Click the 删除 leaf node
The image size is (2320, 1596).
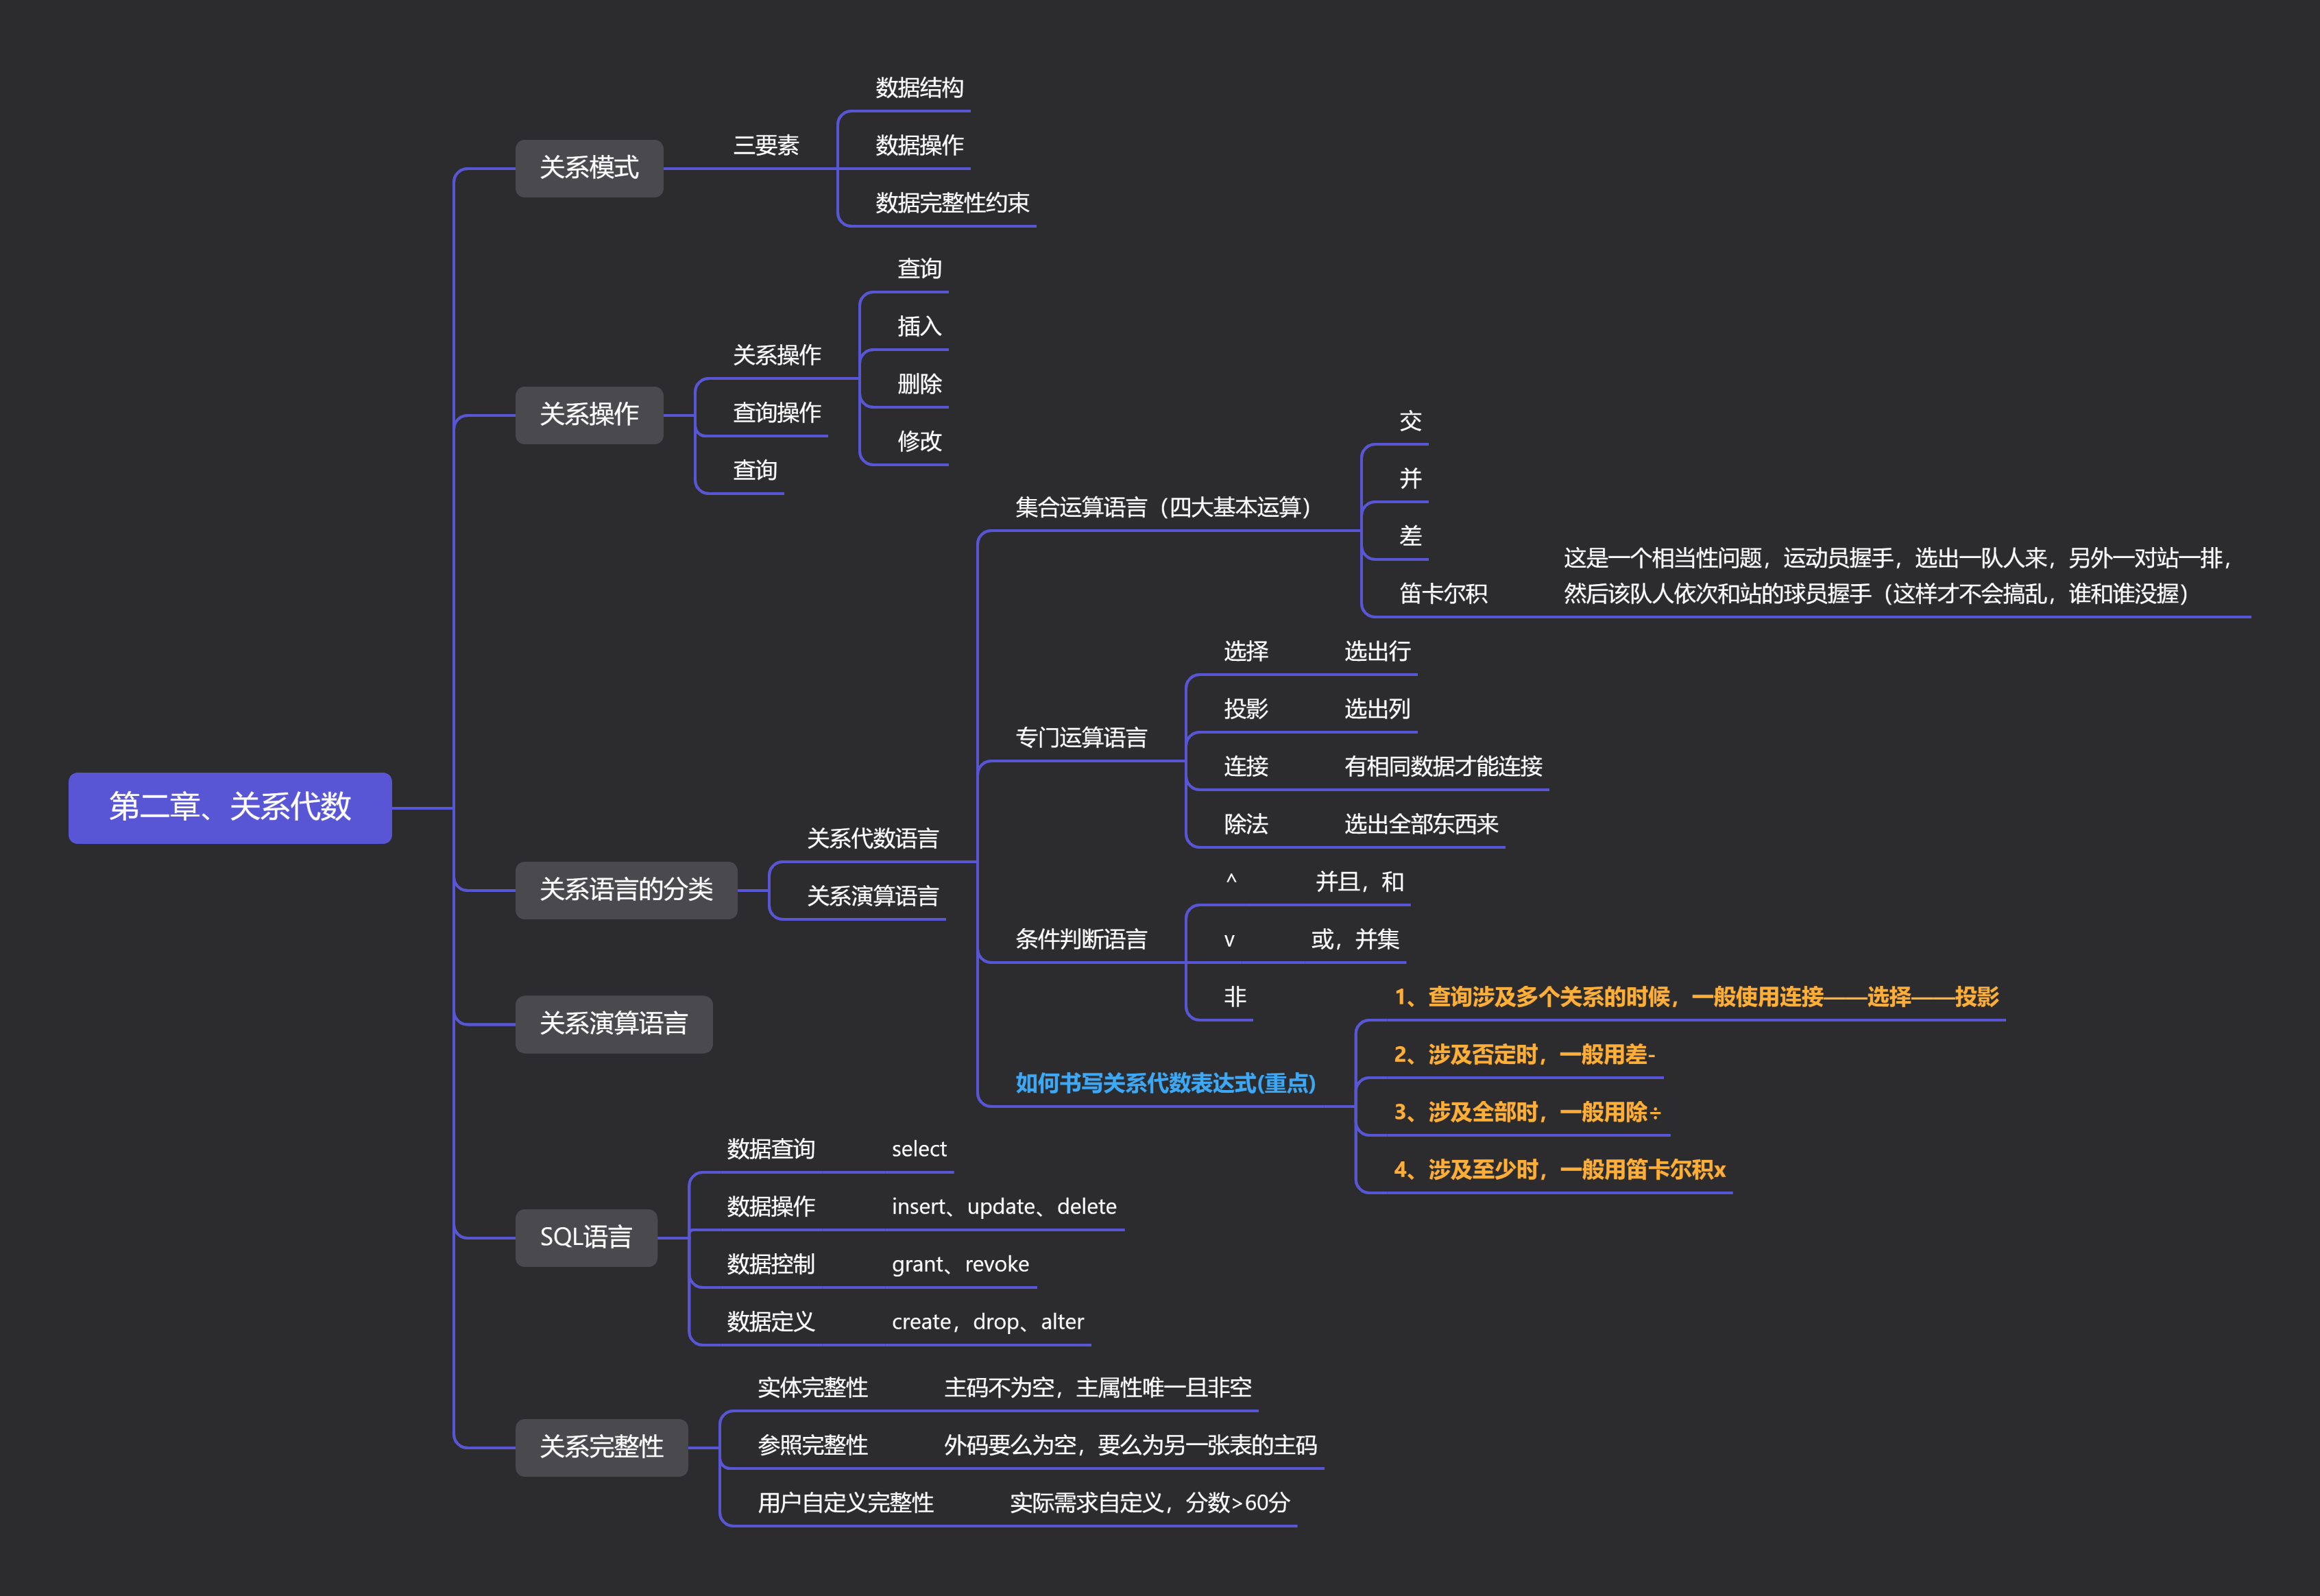919,384
